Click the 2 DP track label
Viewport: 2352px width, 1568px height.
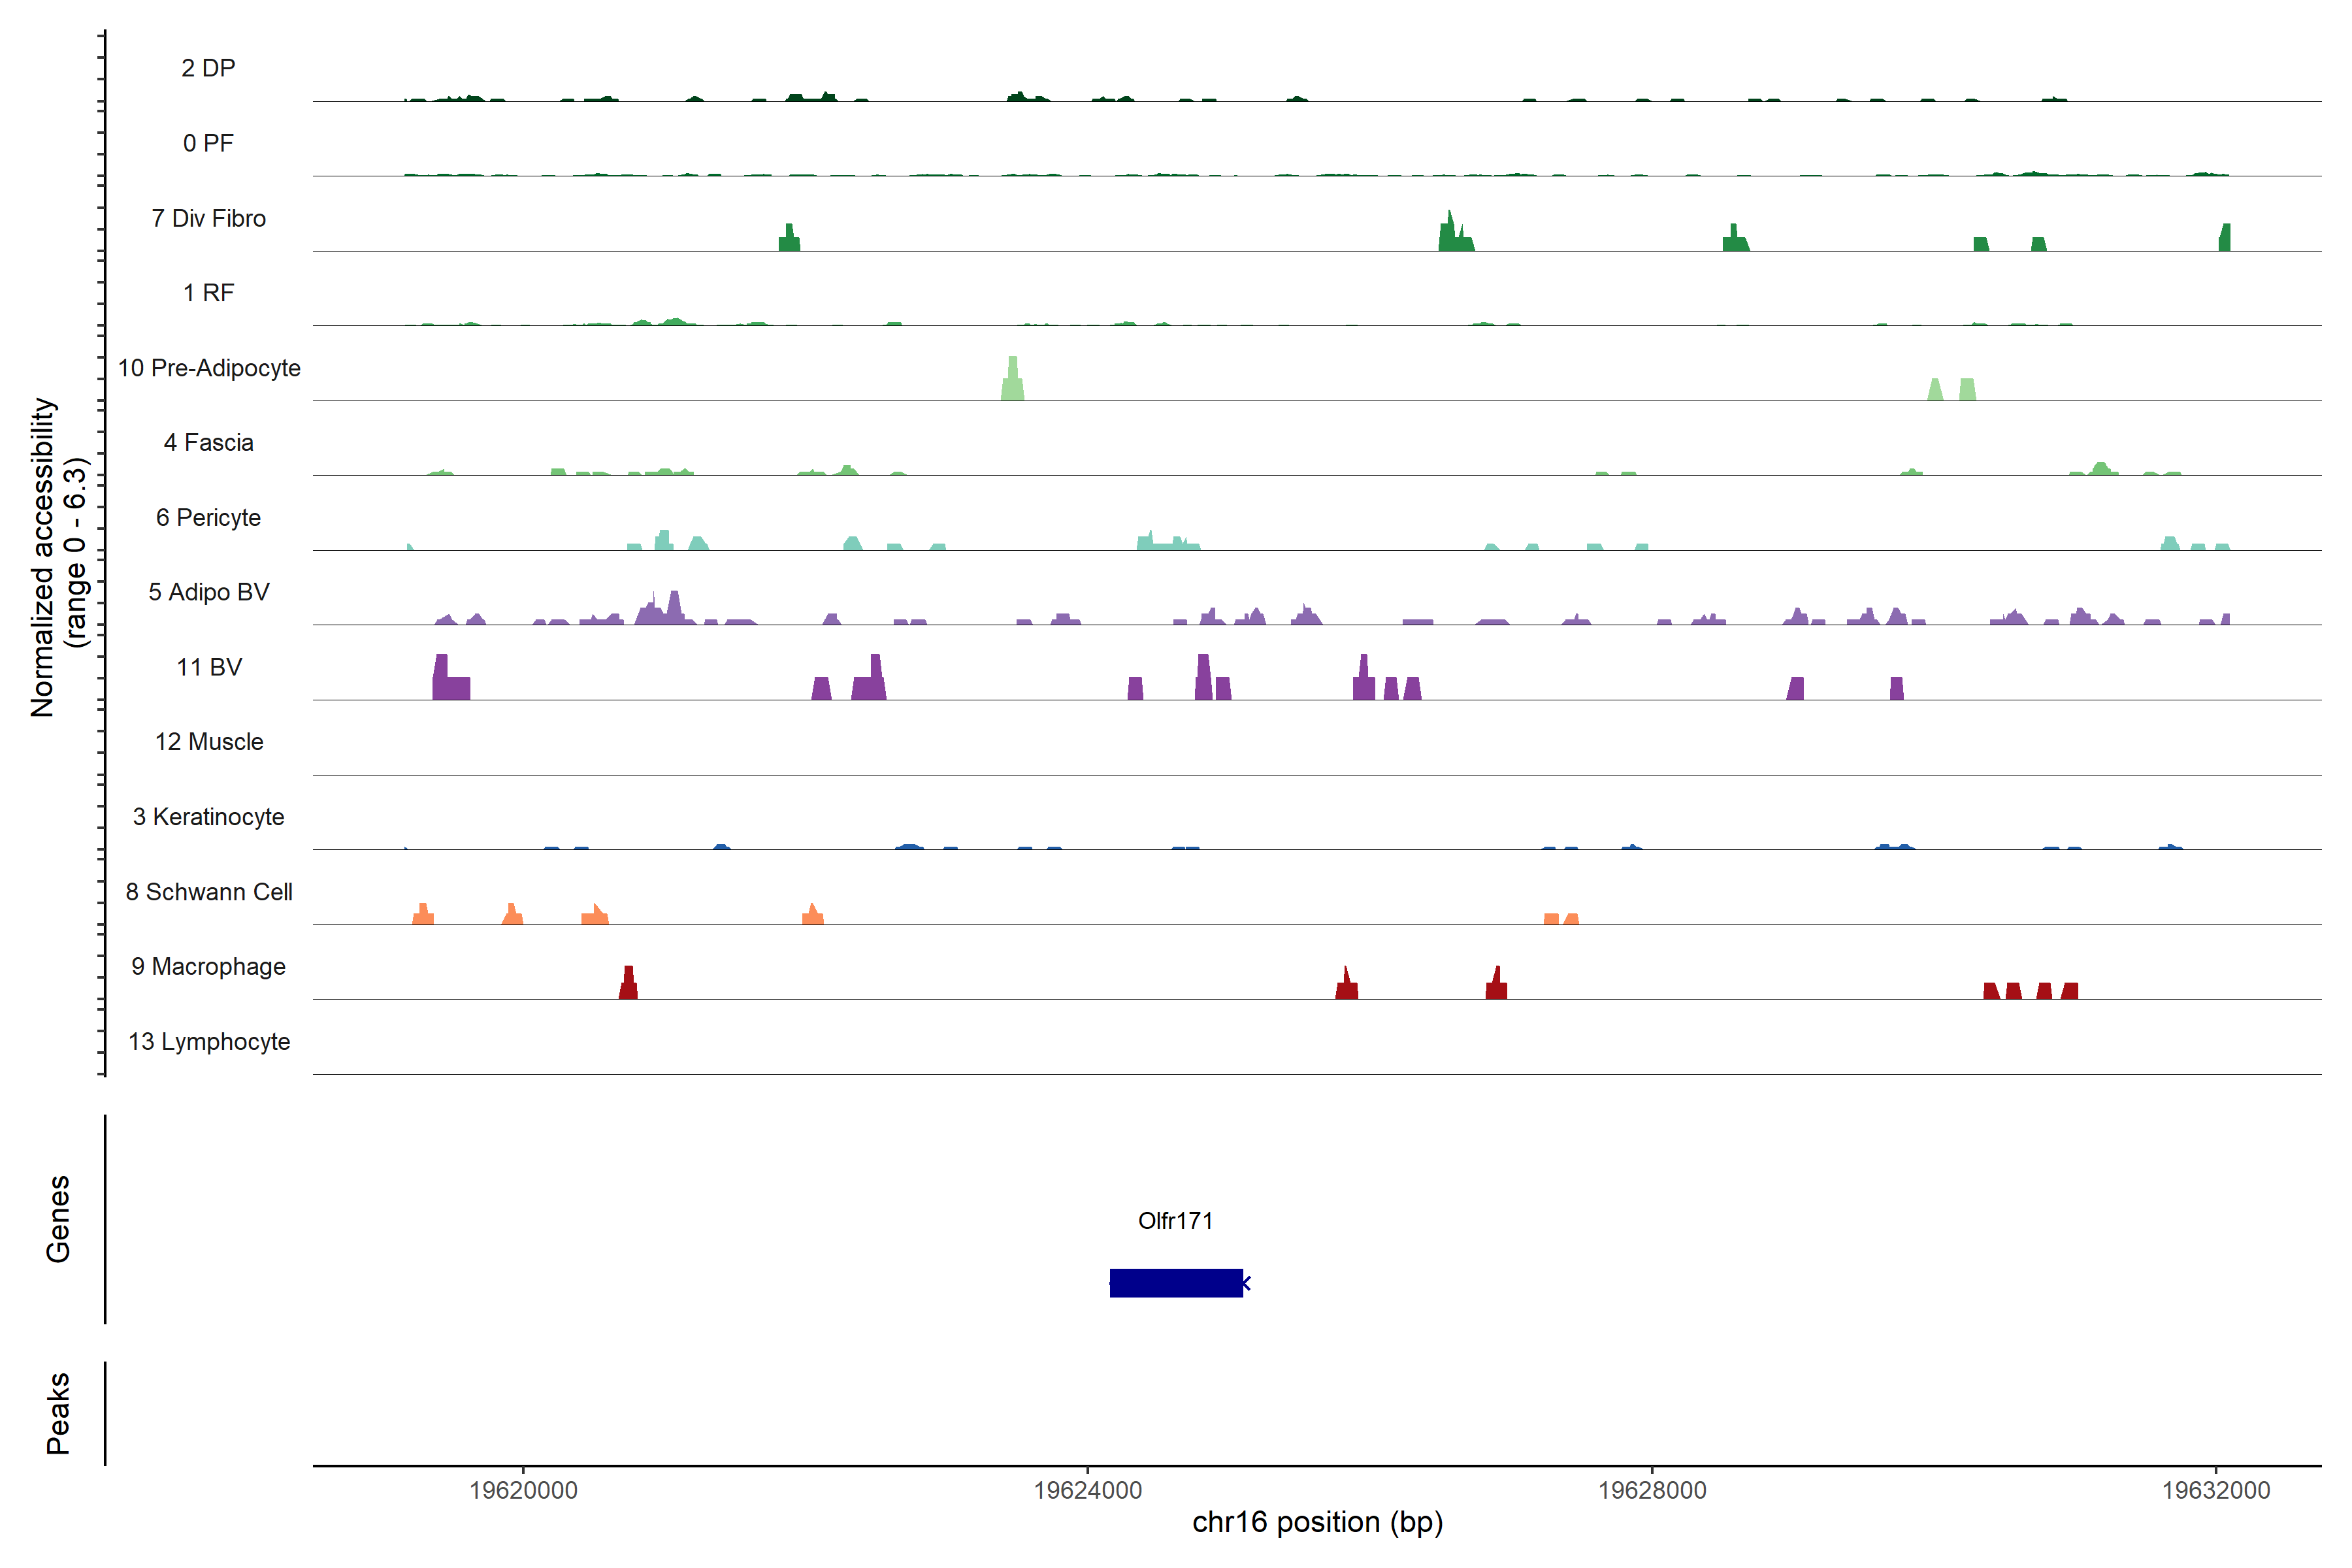click(x=208, y=68)
